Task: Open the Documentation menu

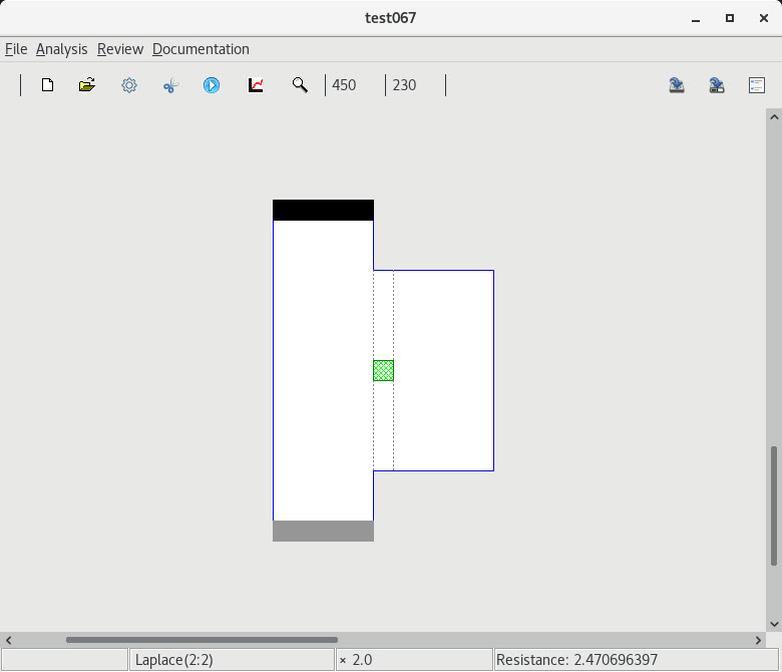Action: coord(200,49)
